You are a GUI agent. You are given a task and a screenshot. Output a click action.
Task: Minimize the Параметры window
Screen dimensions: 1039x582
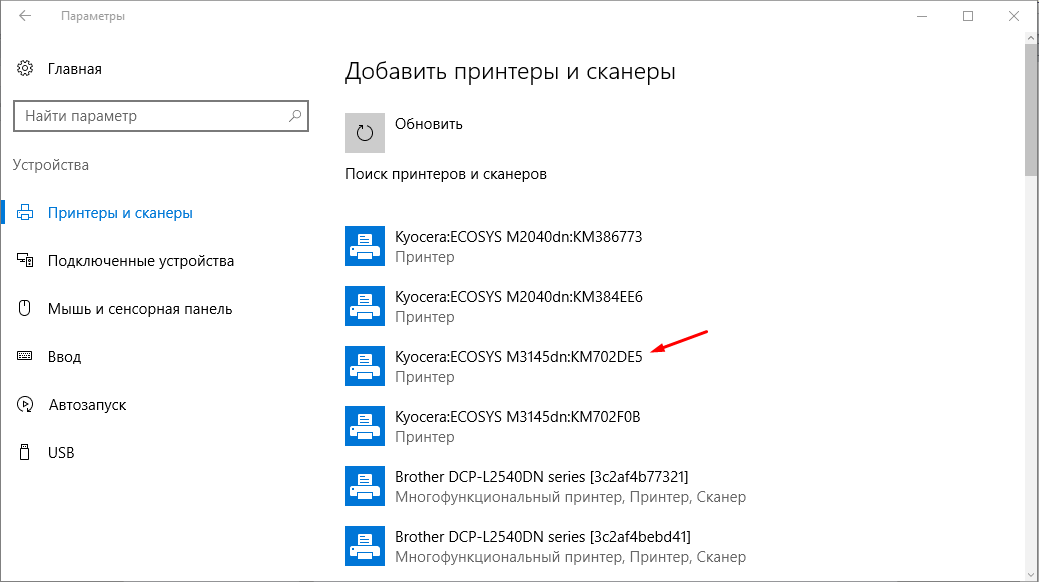(x=922, y=16)
